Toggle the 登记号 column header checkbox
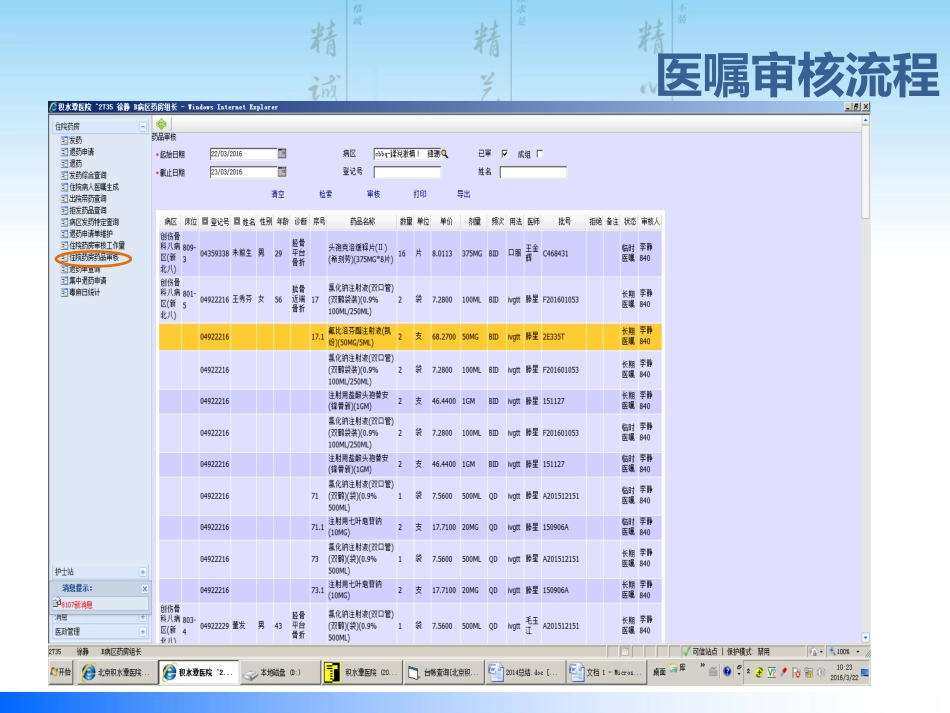The width and height of the screenshot is (950, 713). click(205, 221)
